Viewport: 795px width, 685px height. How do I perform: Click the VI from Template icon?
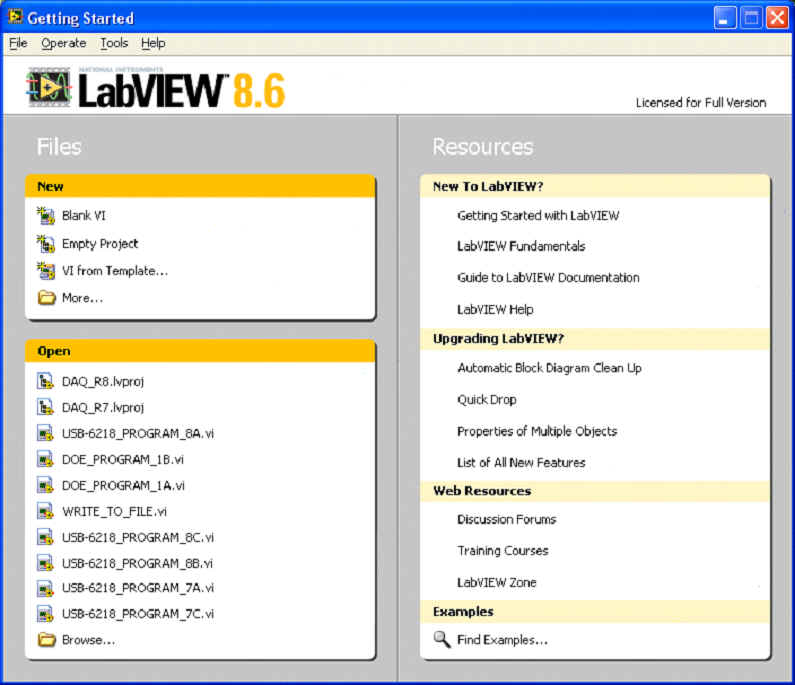tap(46, 271)
